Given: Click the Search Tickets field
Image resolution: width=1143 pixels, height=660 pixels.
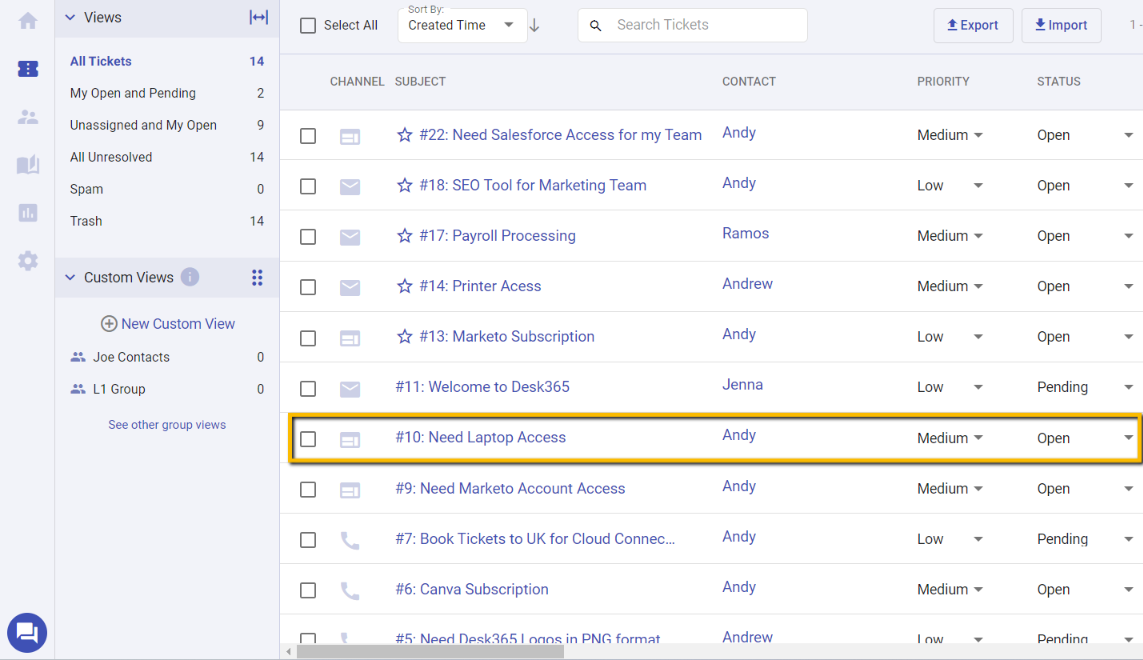Looking at the screenshot, I should click(692, 25).
